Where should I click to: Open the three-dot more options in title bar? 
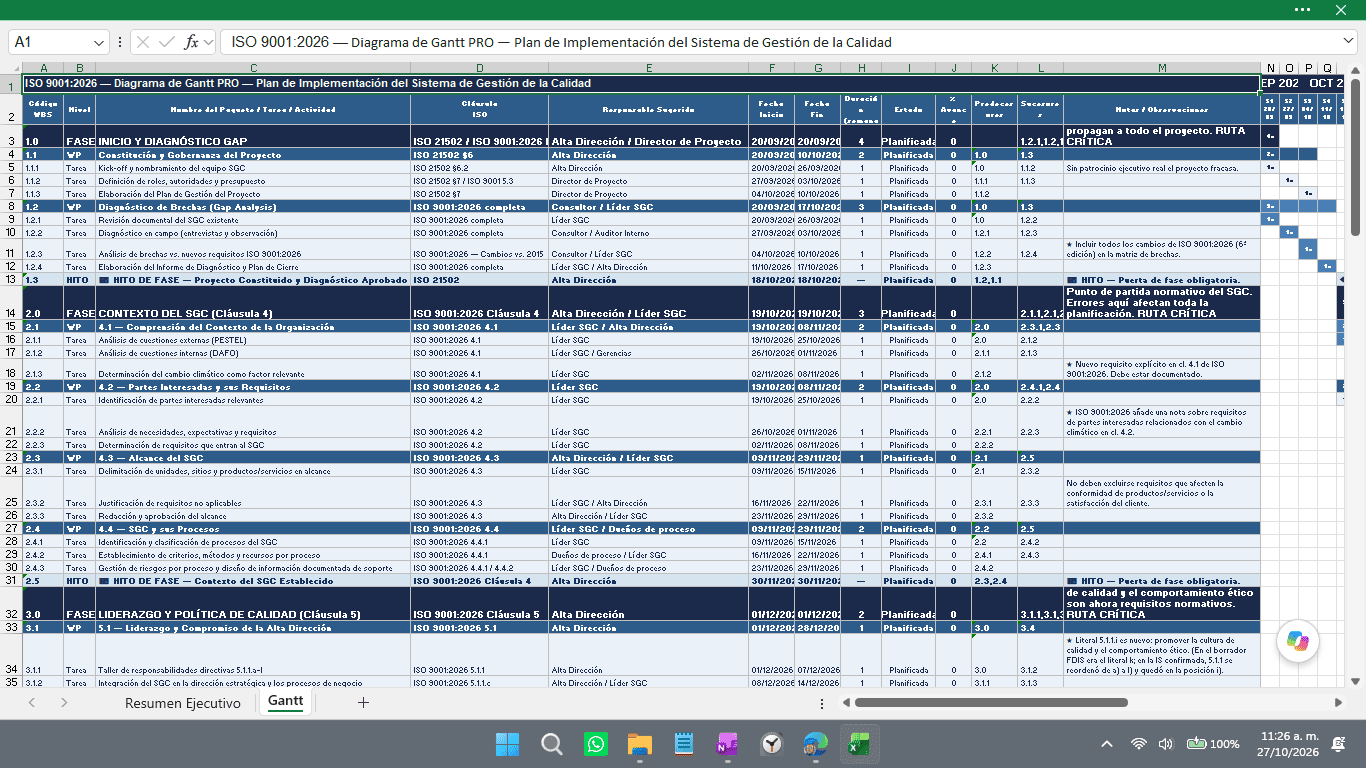click(x=1302, y=9)
